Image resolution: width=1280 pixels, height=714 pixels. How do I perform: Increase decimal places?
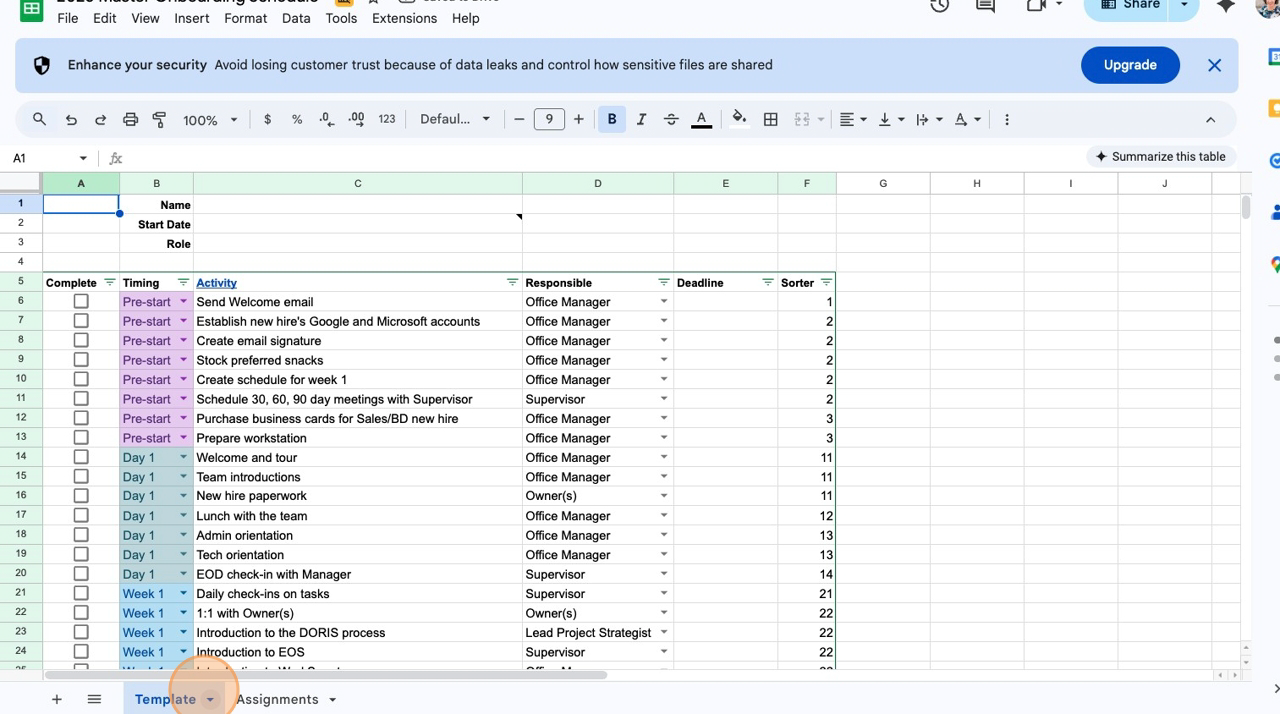pyautogui.click(x=357, y=119)
